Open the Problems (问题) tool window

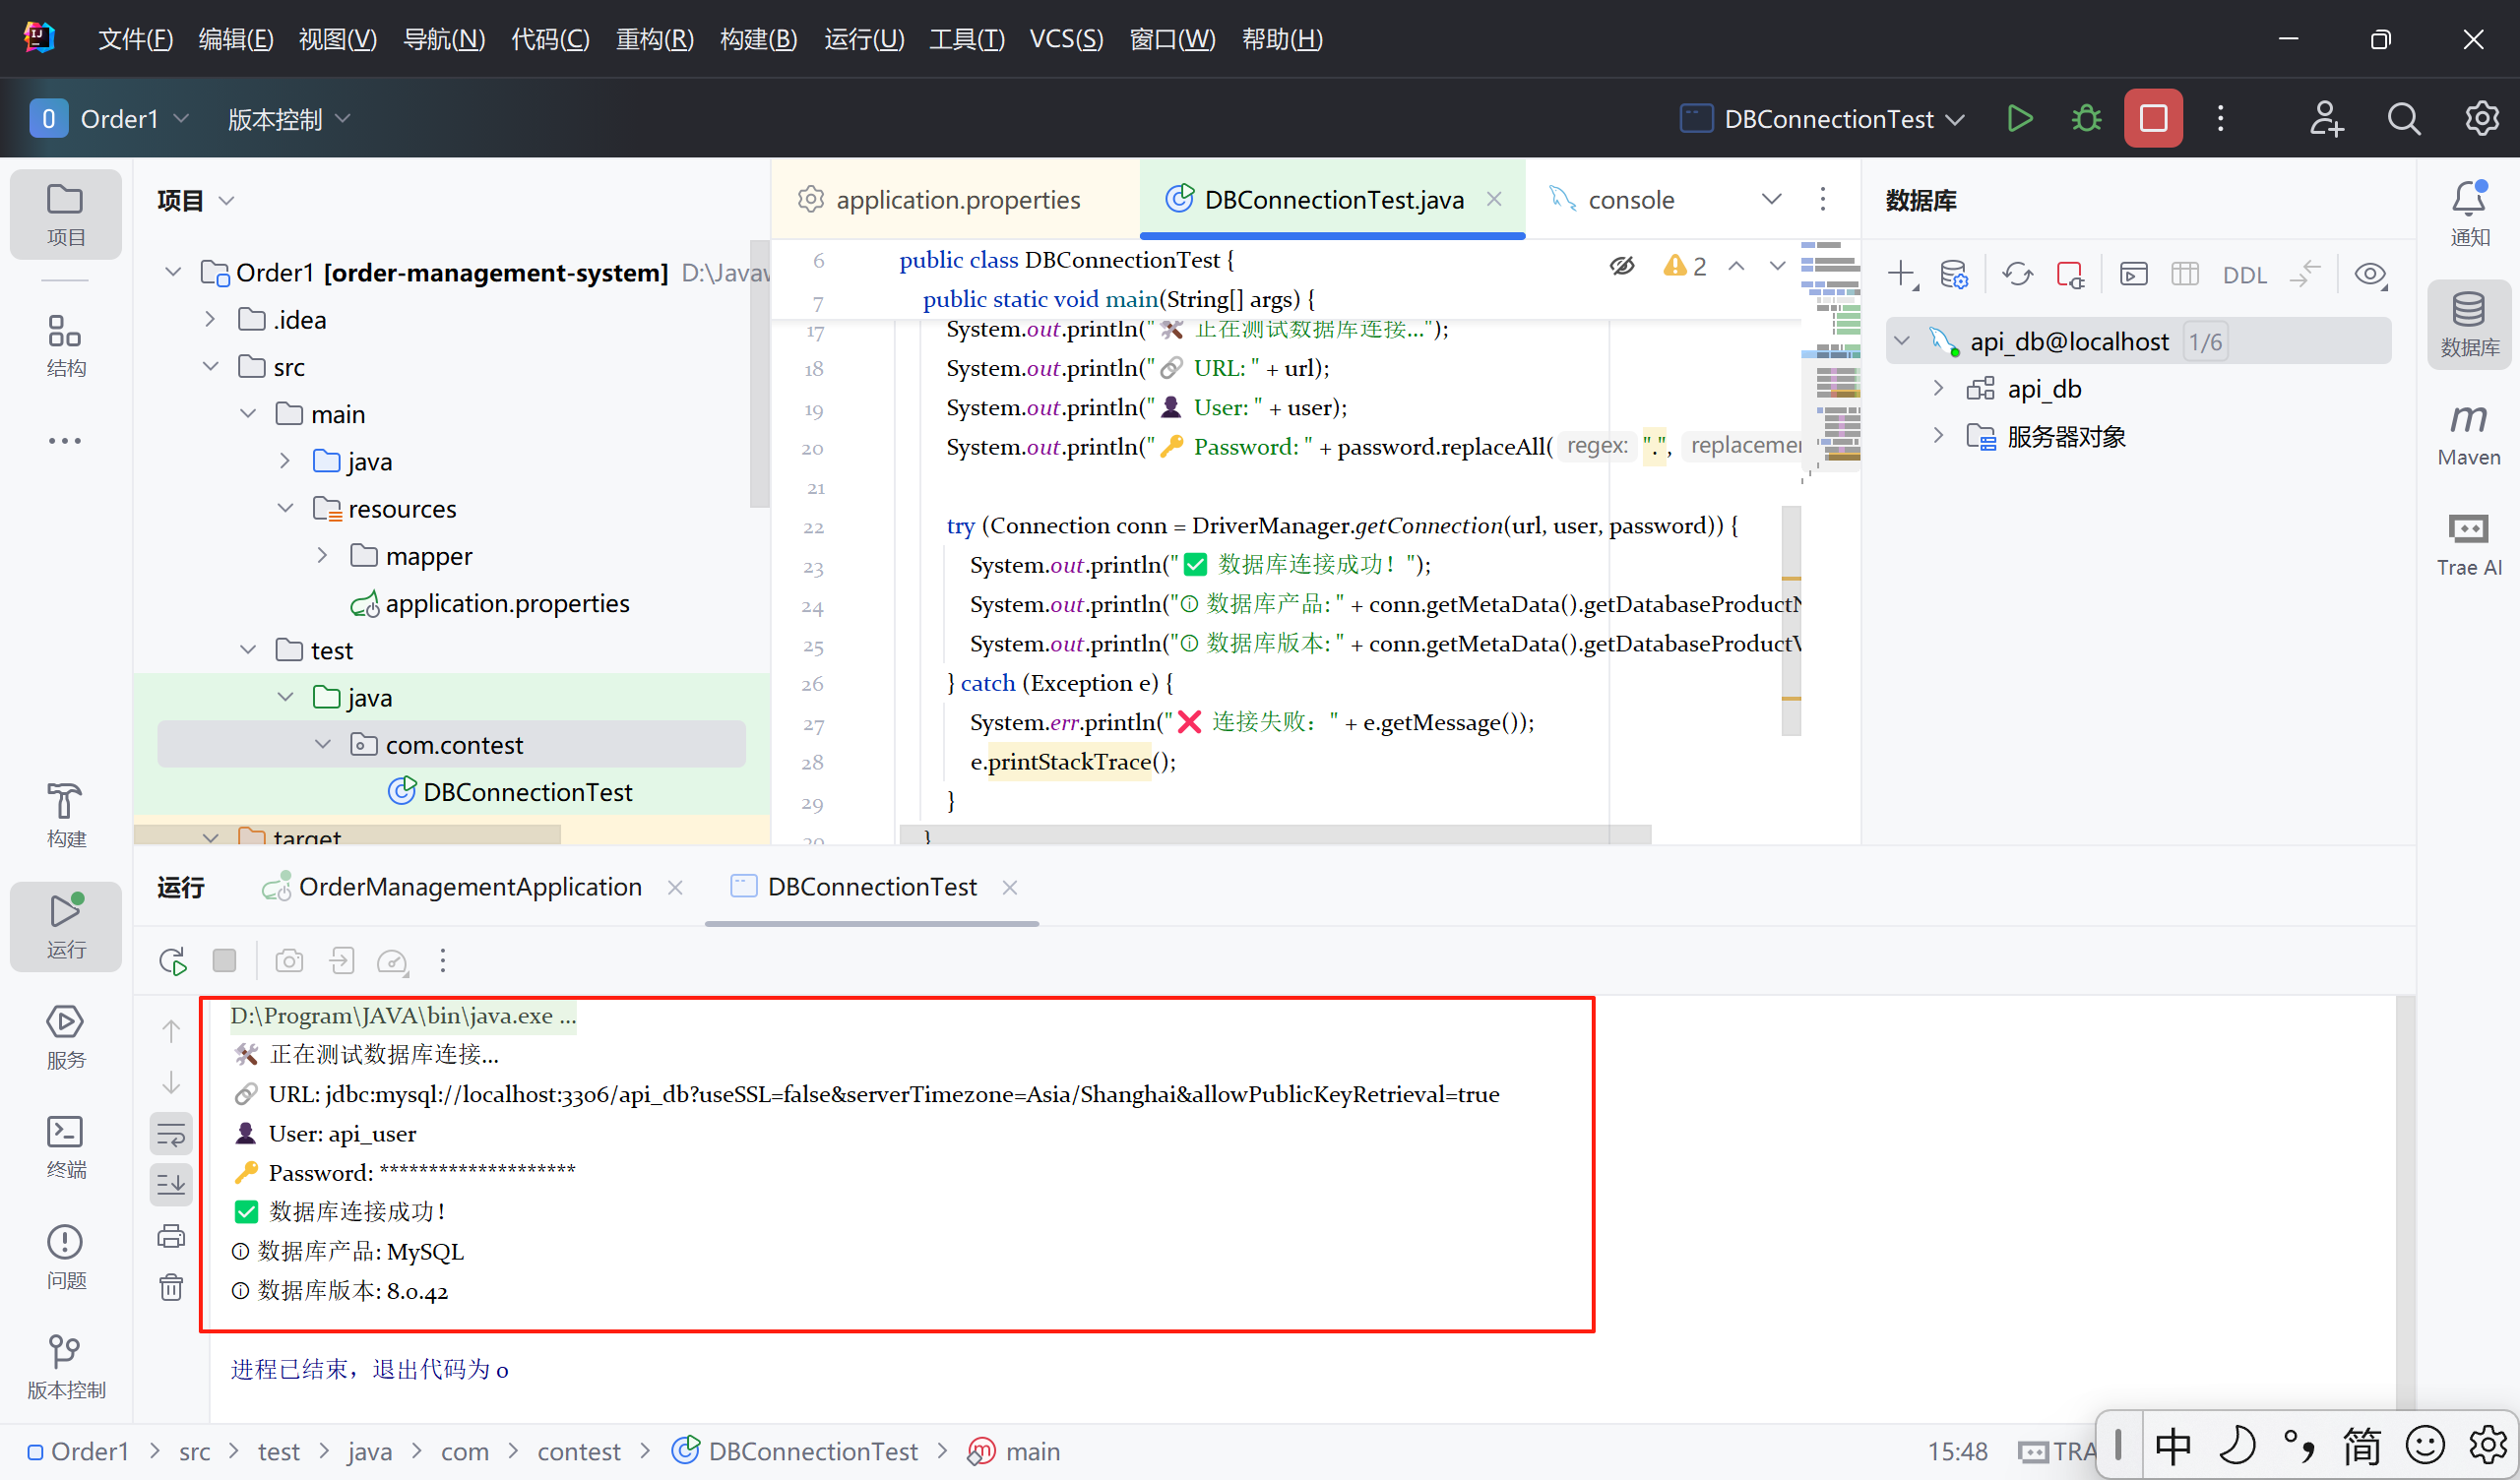tap(66, 1257)
